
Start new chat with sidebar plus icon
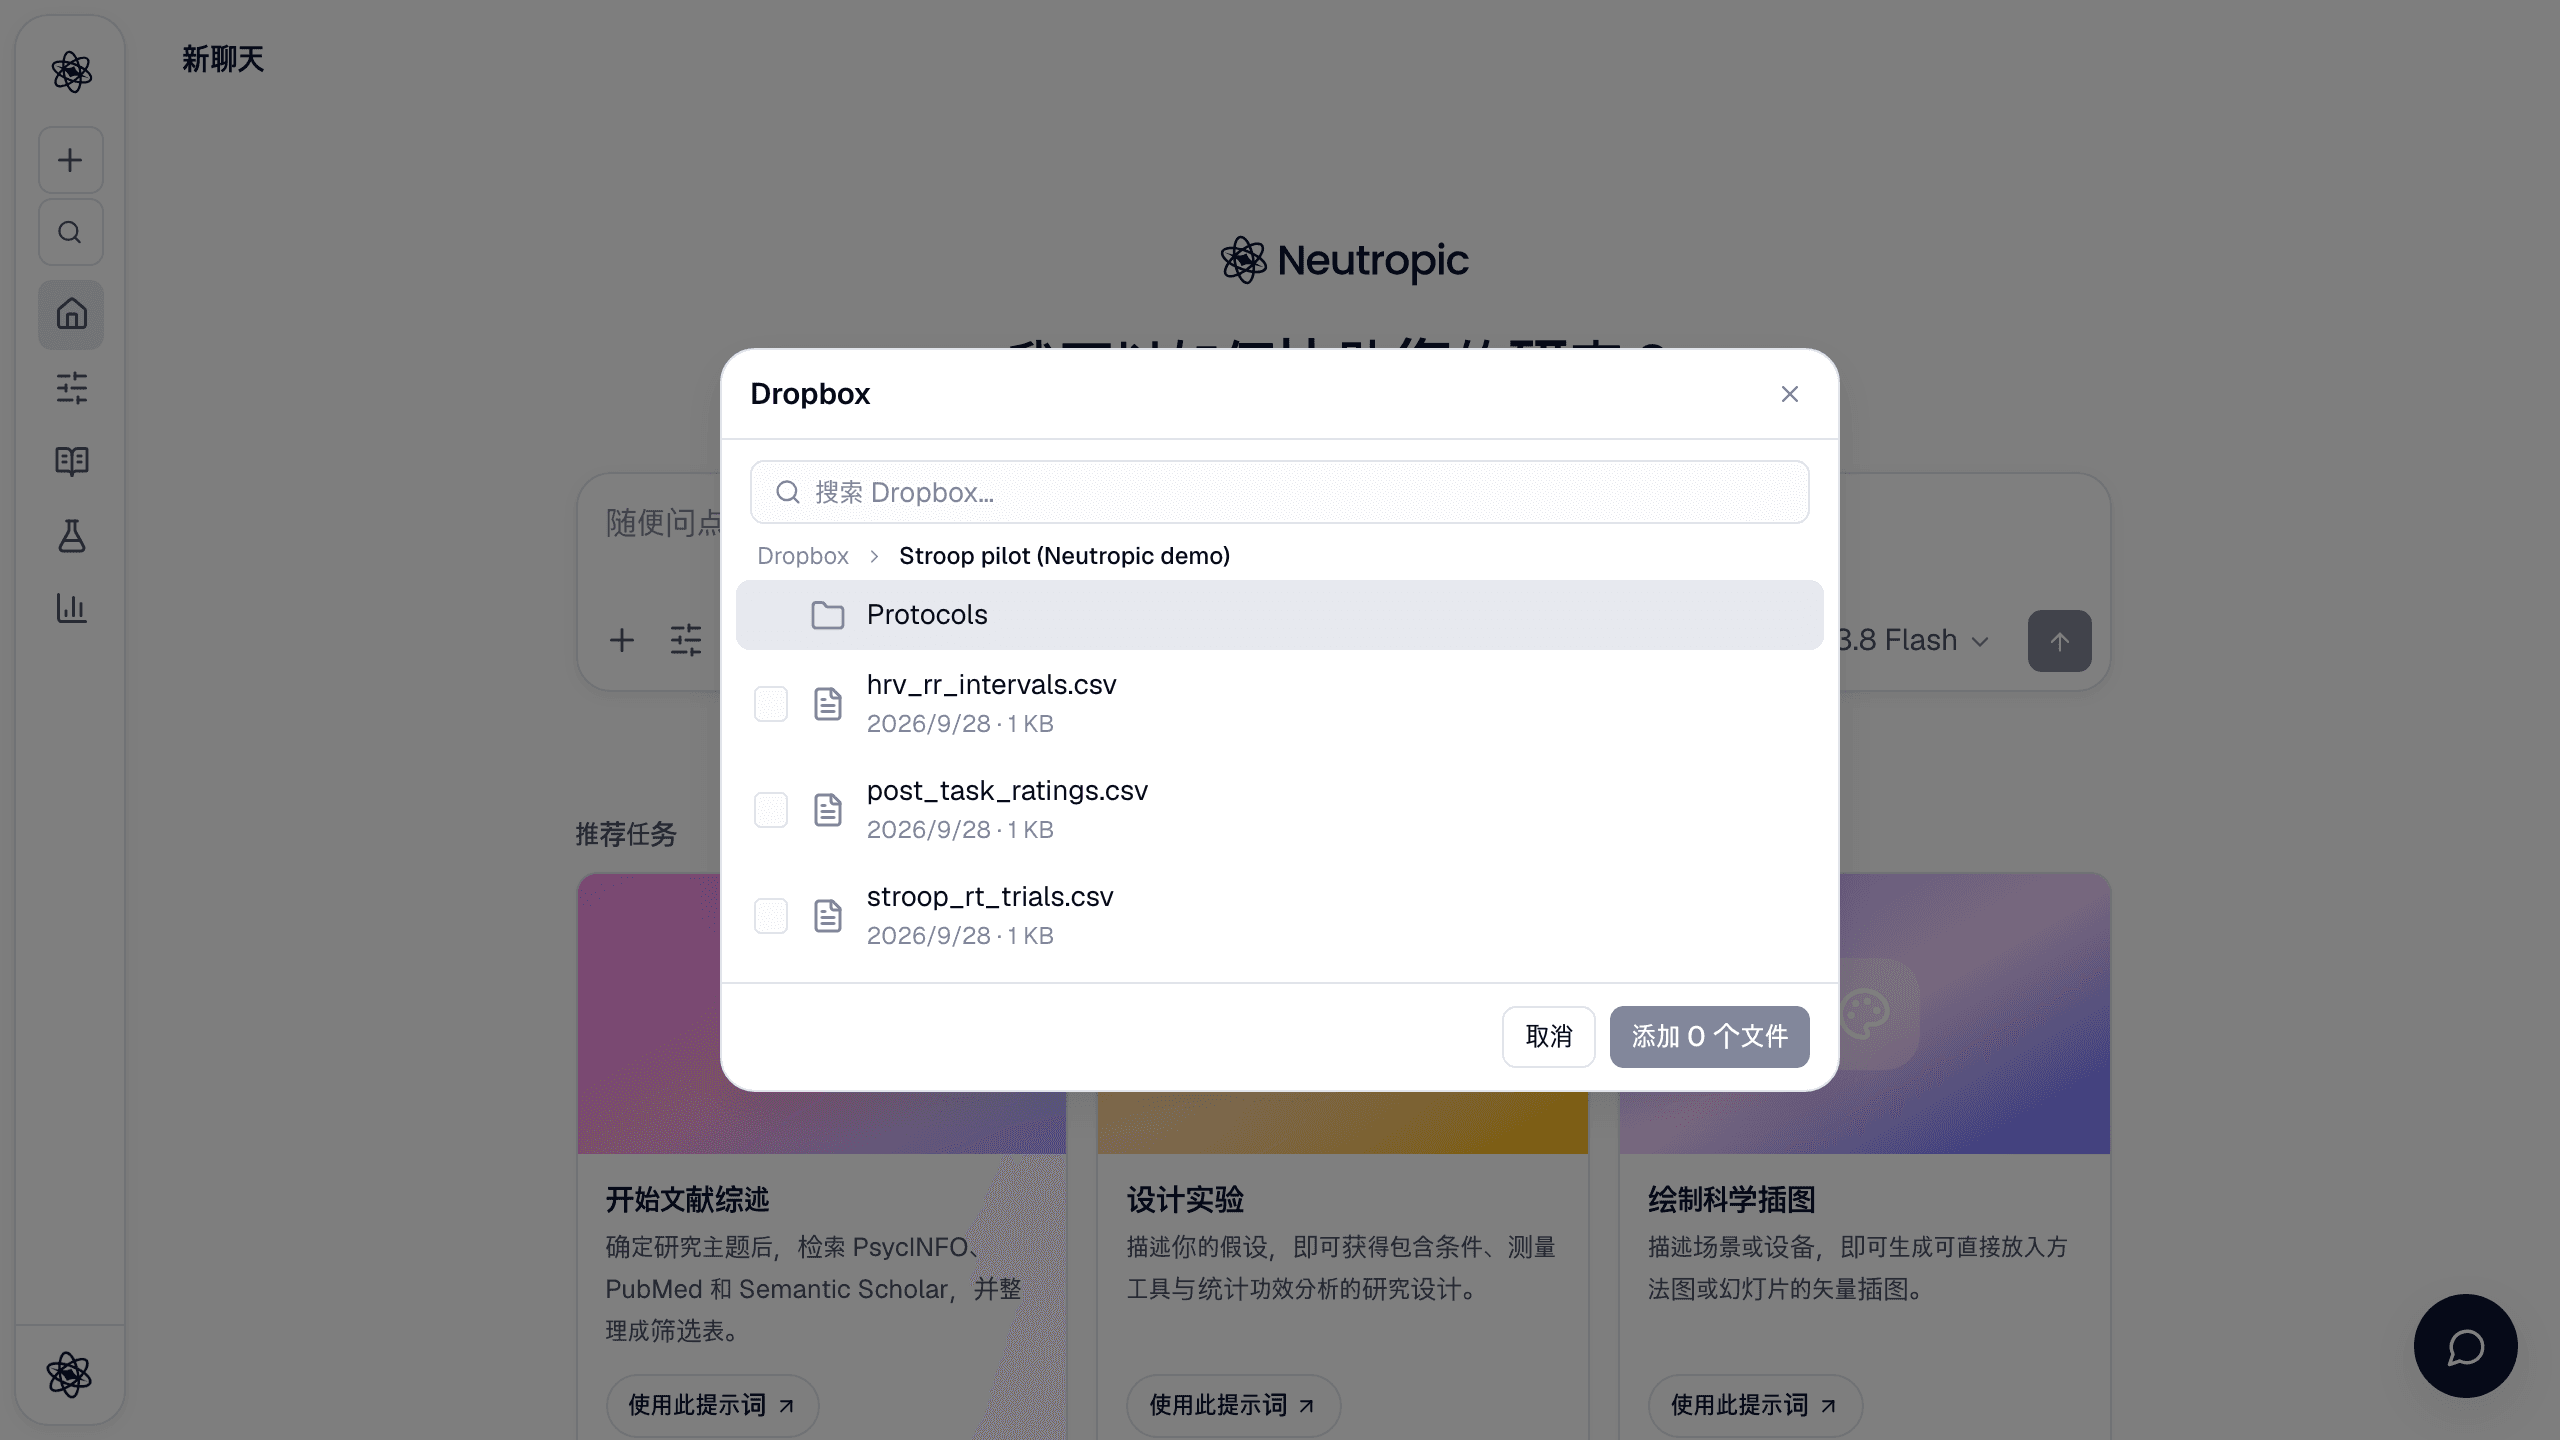click(70, 160)
